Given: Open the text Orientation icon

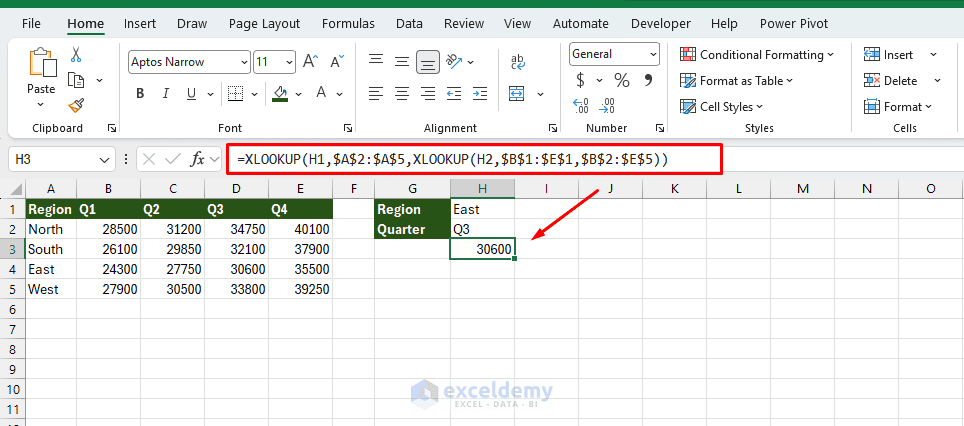Looking at the screenshot, I should (x=454, y=61).
